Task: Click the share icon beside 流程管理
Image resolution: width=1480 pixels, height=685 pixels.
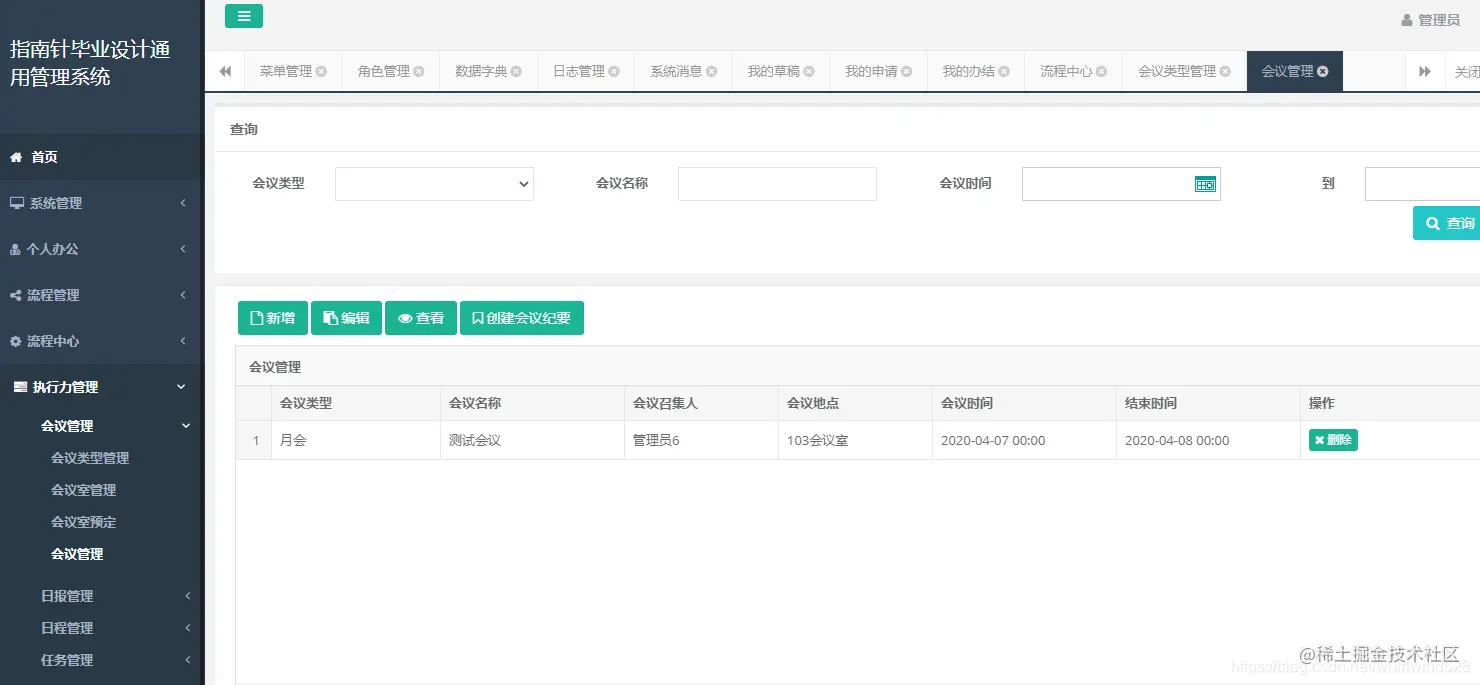Action: point(15,295)
